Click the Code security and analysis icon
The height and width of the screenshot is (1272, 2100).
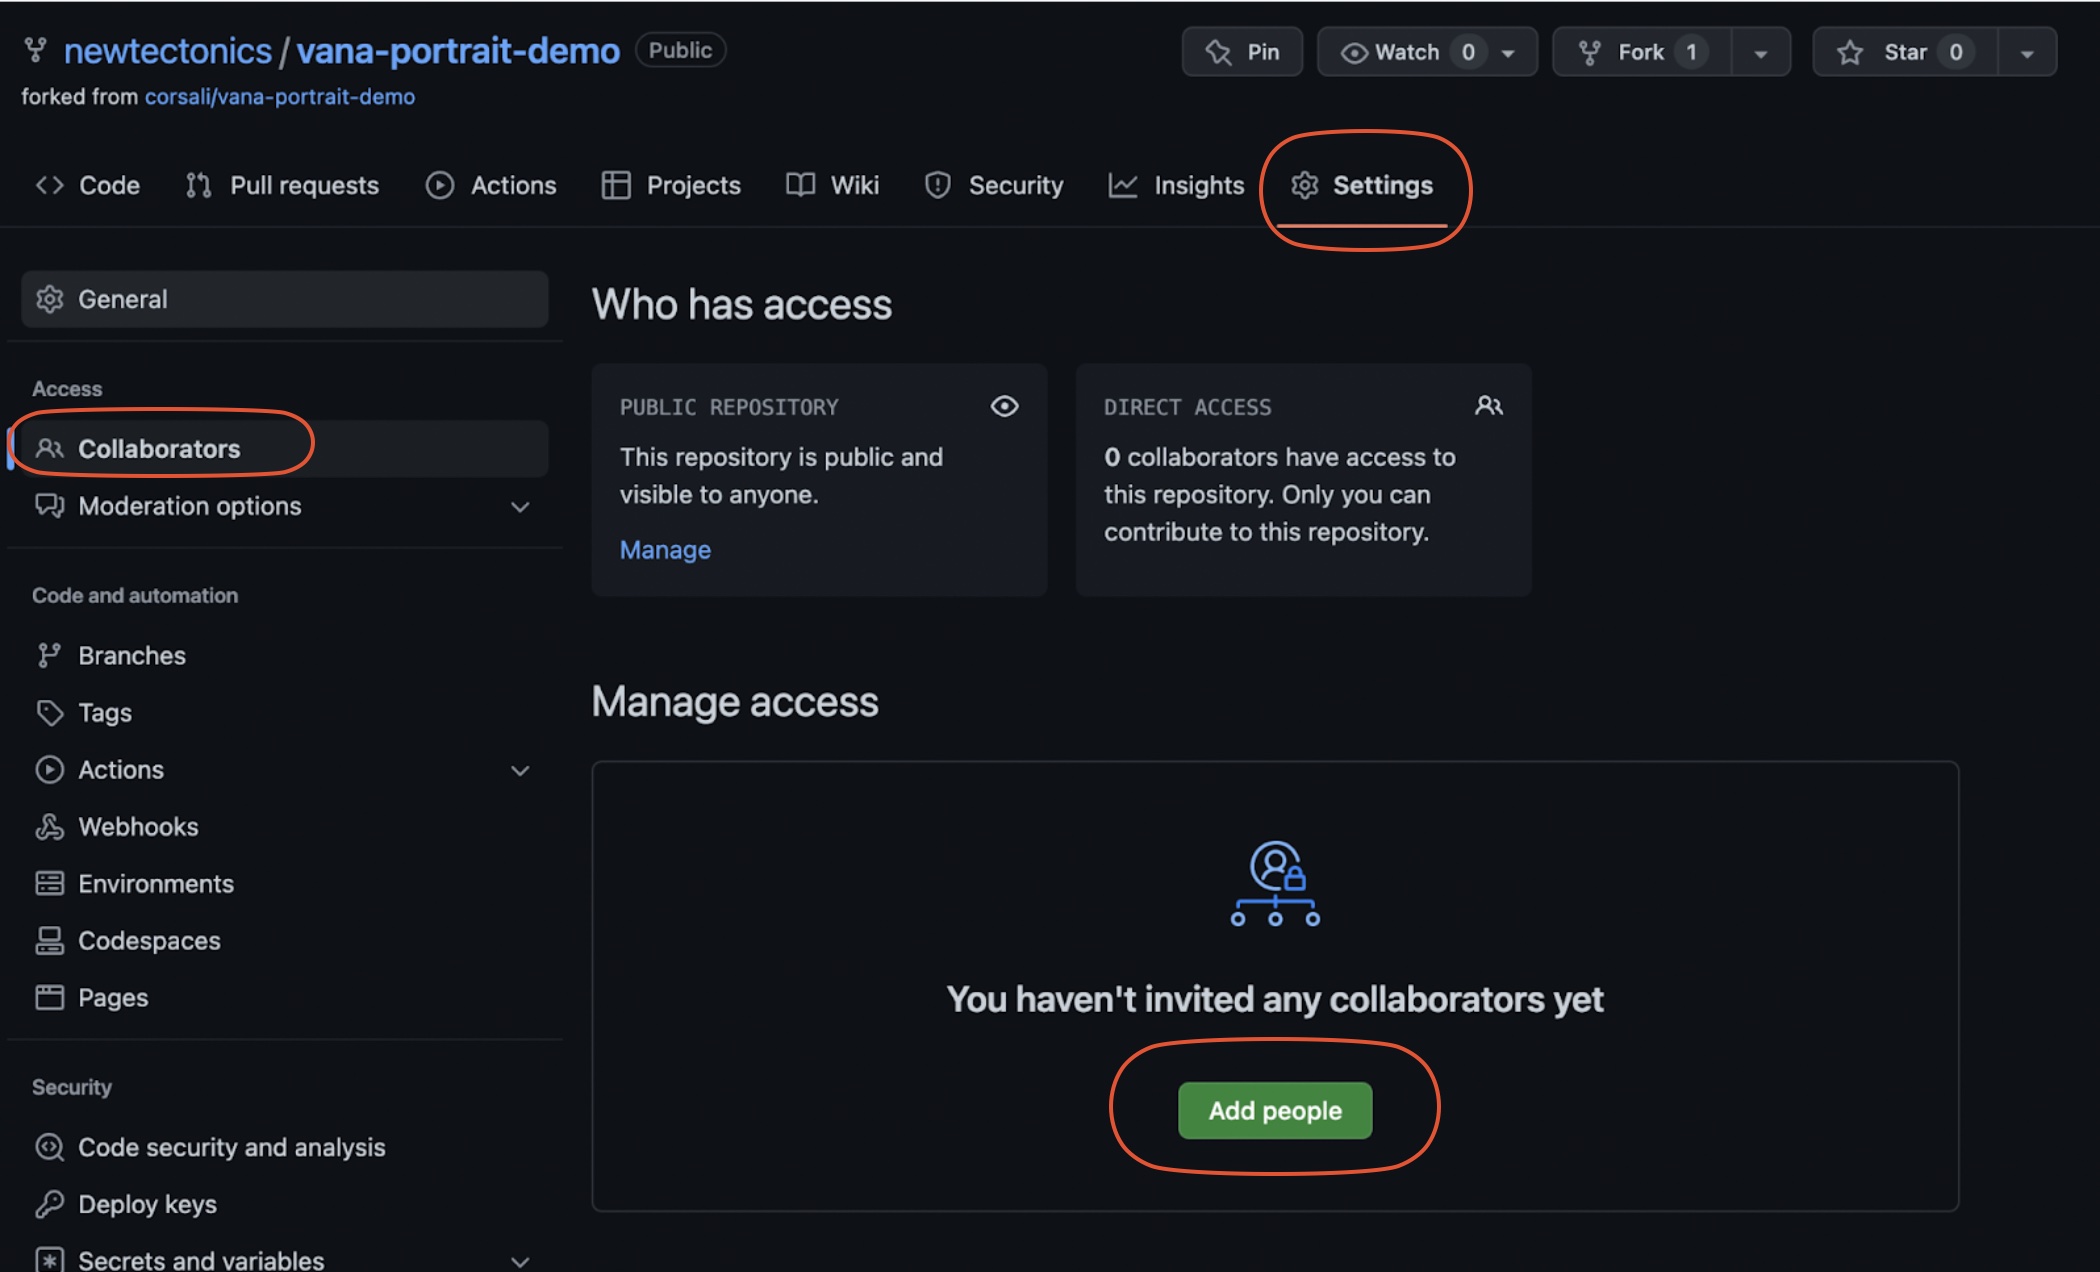[49, 1147]
